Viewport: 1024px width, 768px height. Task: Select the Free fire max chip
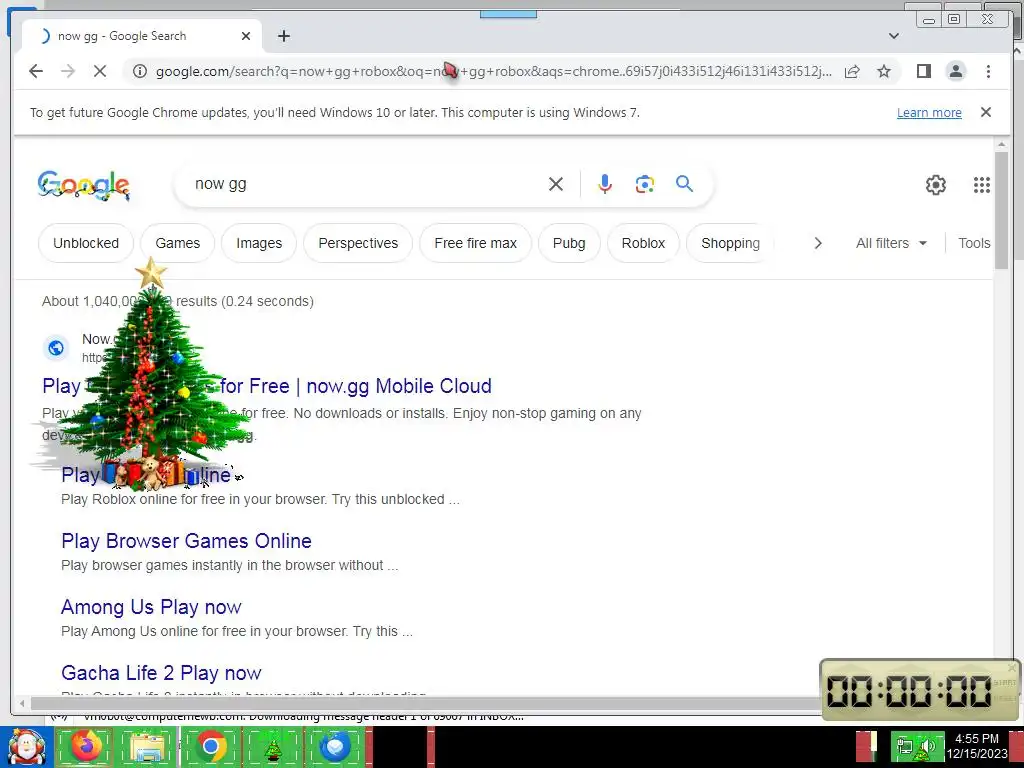coord(475,243)
